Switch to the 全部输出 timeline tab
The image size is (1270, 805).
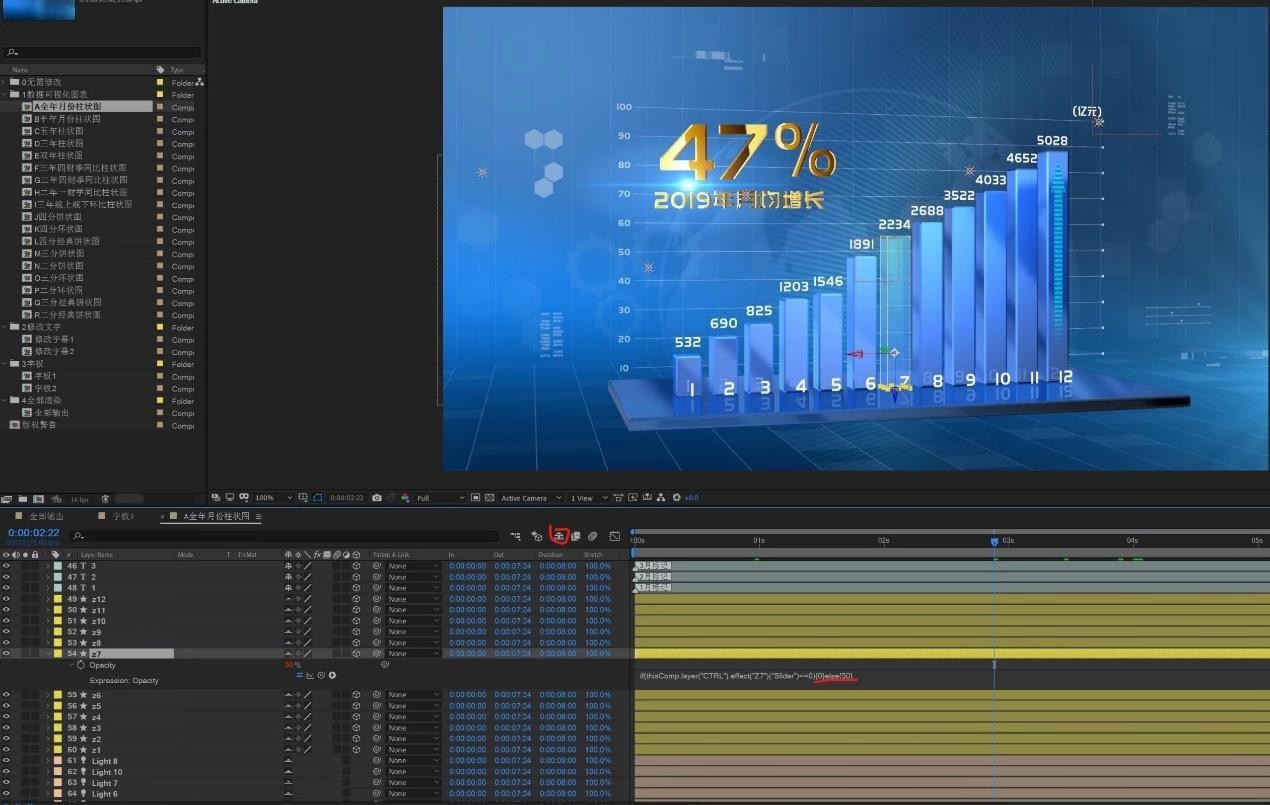pyautogui.click(x=46, y=516)
